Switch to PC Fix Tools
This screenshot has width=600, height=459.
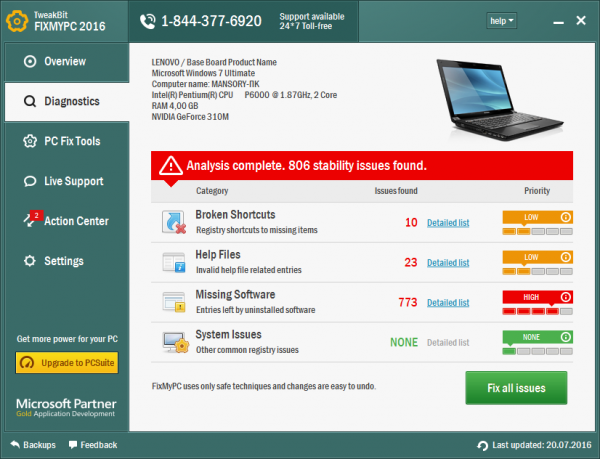(67, 142)
